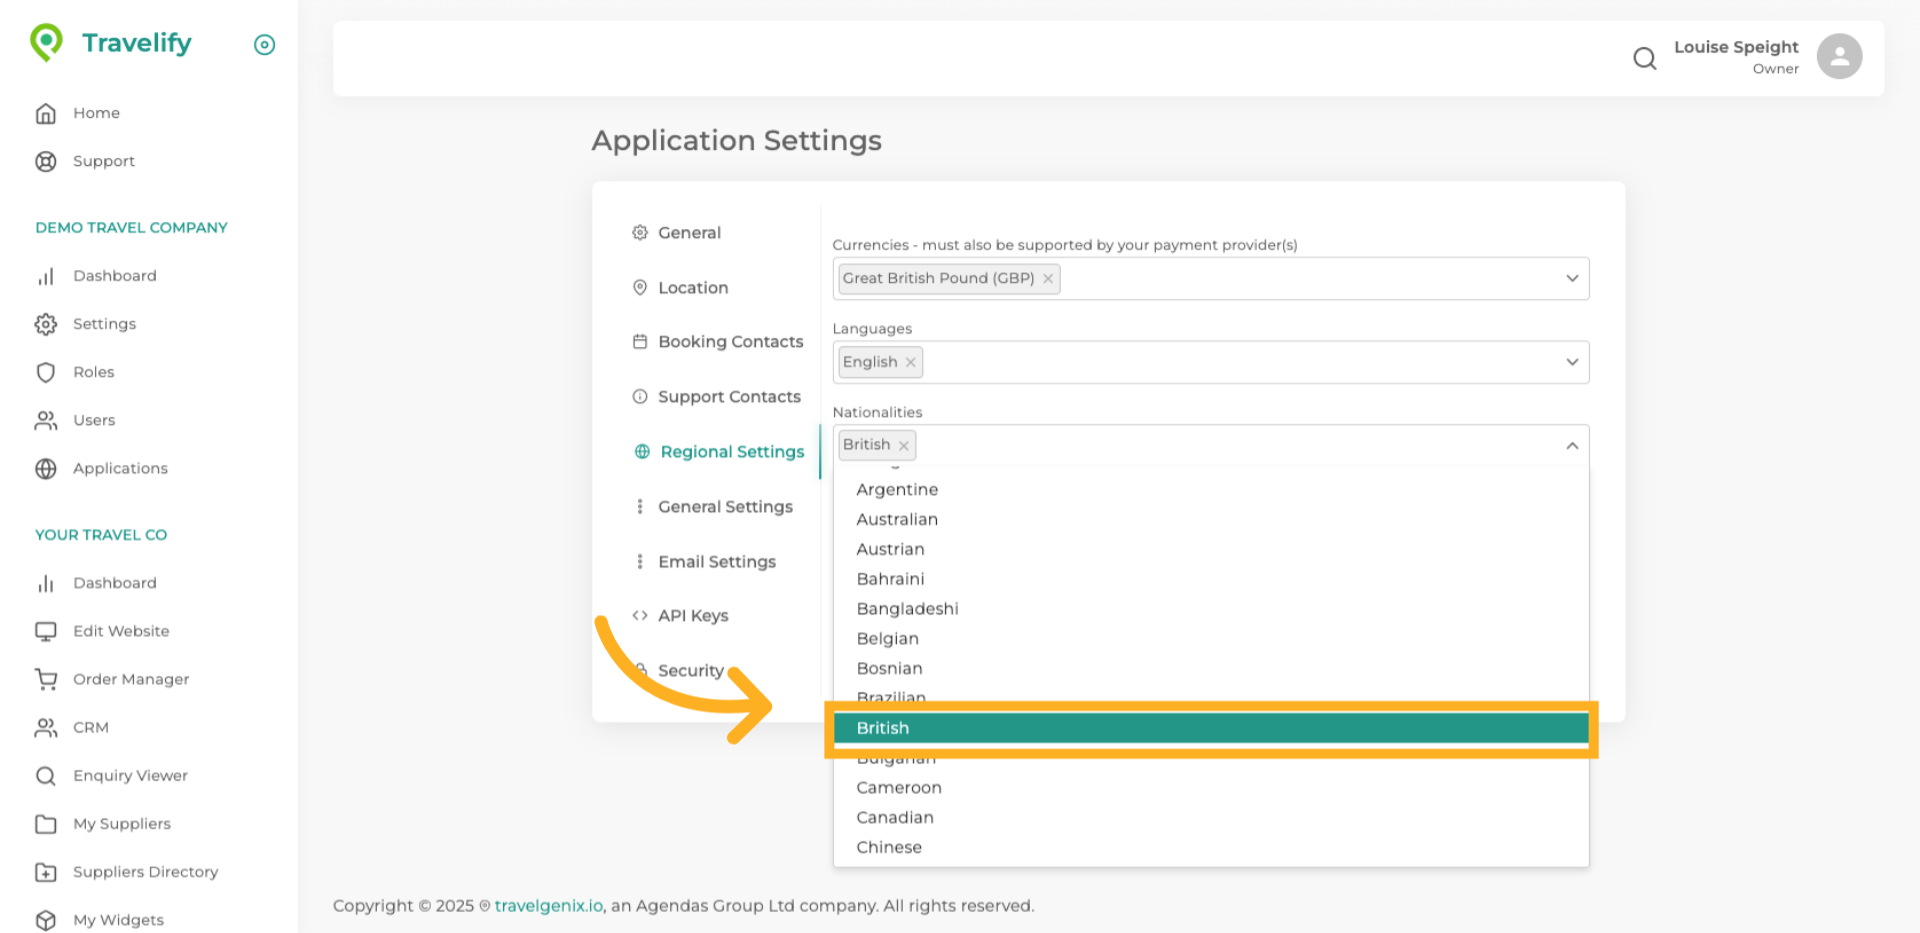Open the search magnifier in top bar

tap(1644, 58)
